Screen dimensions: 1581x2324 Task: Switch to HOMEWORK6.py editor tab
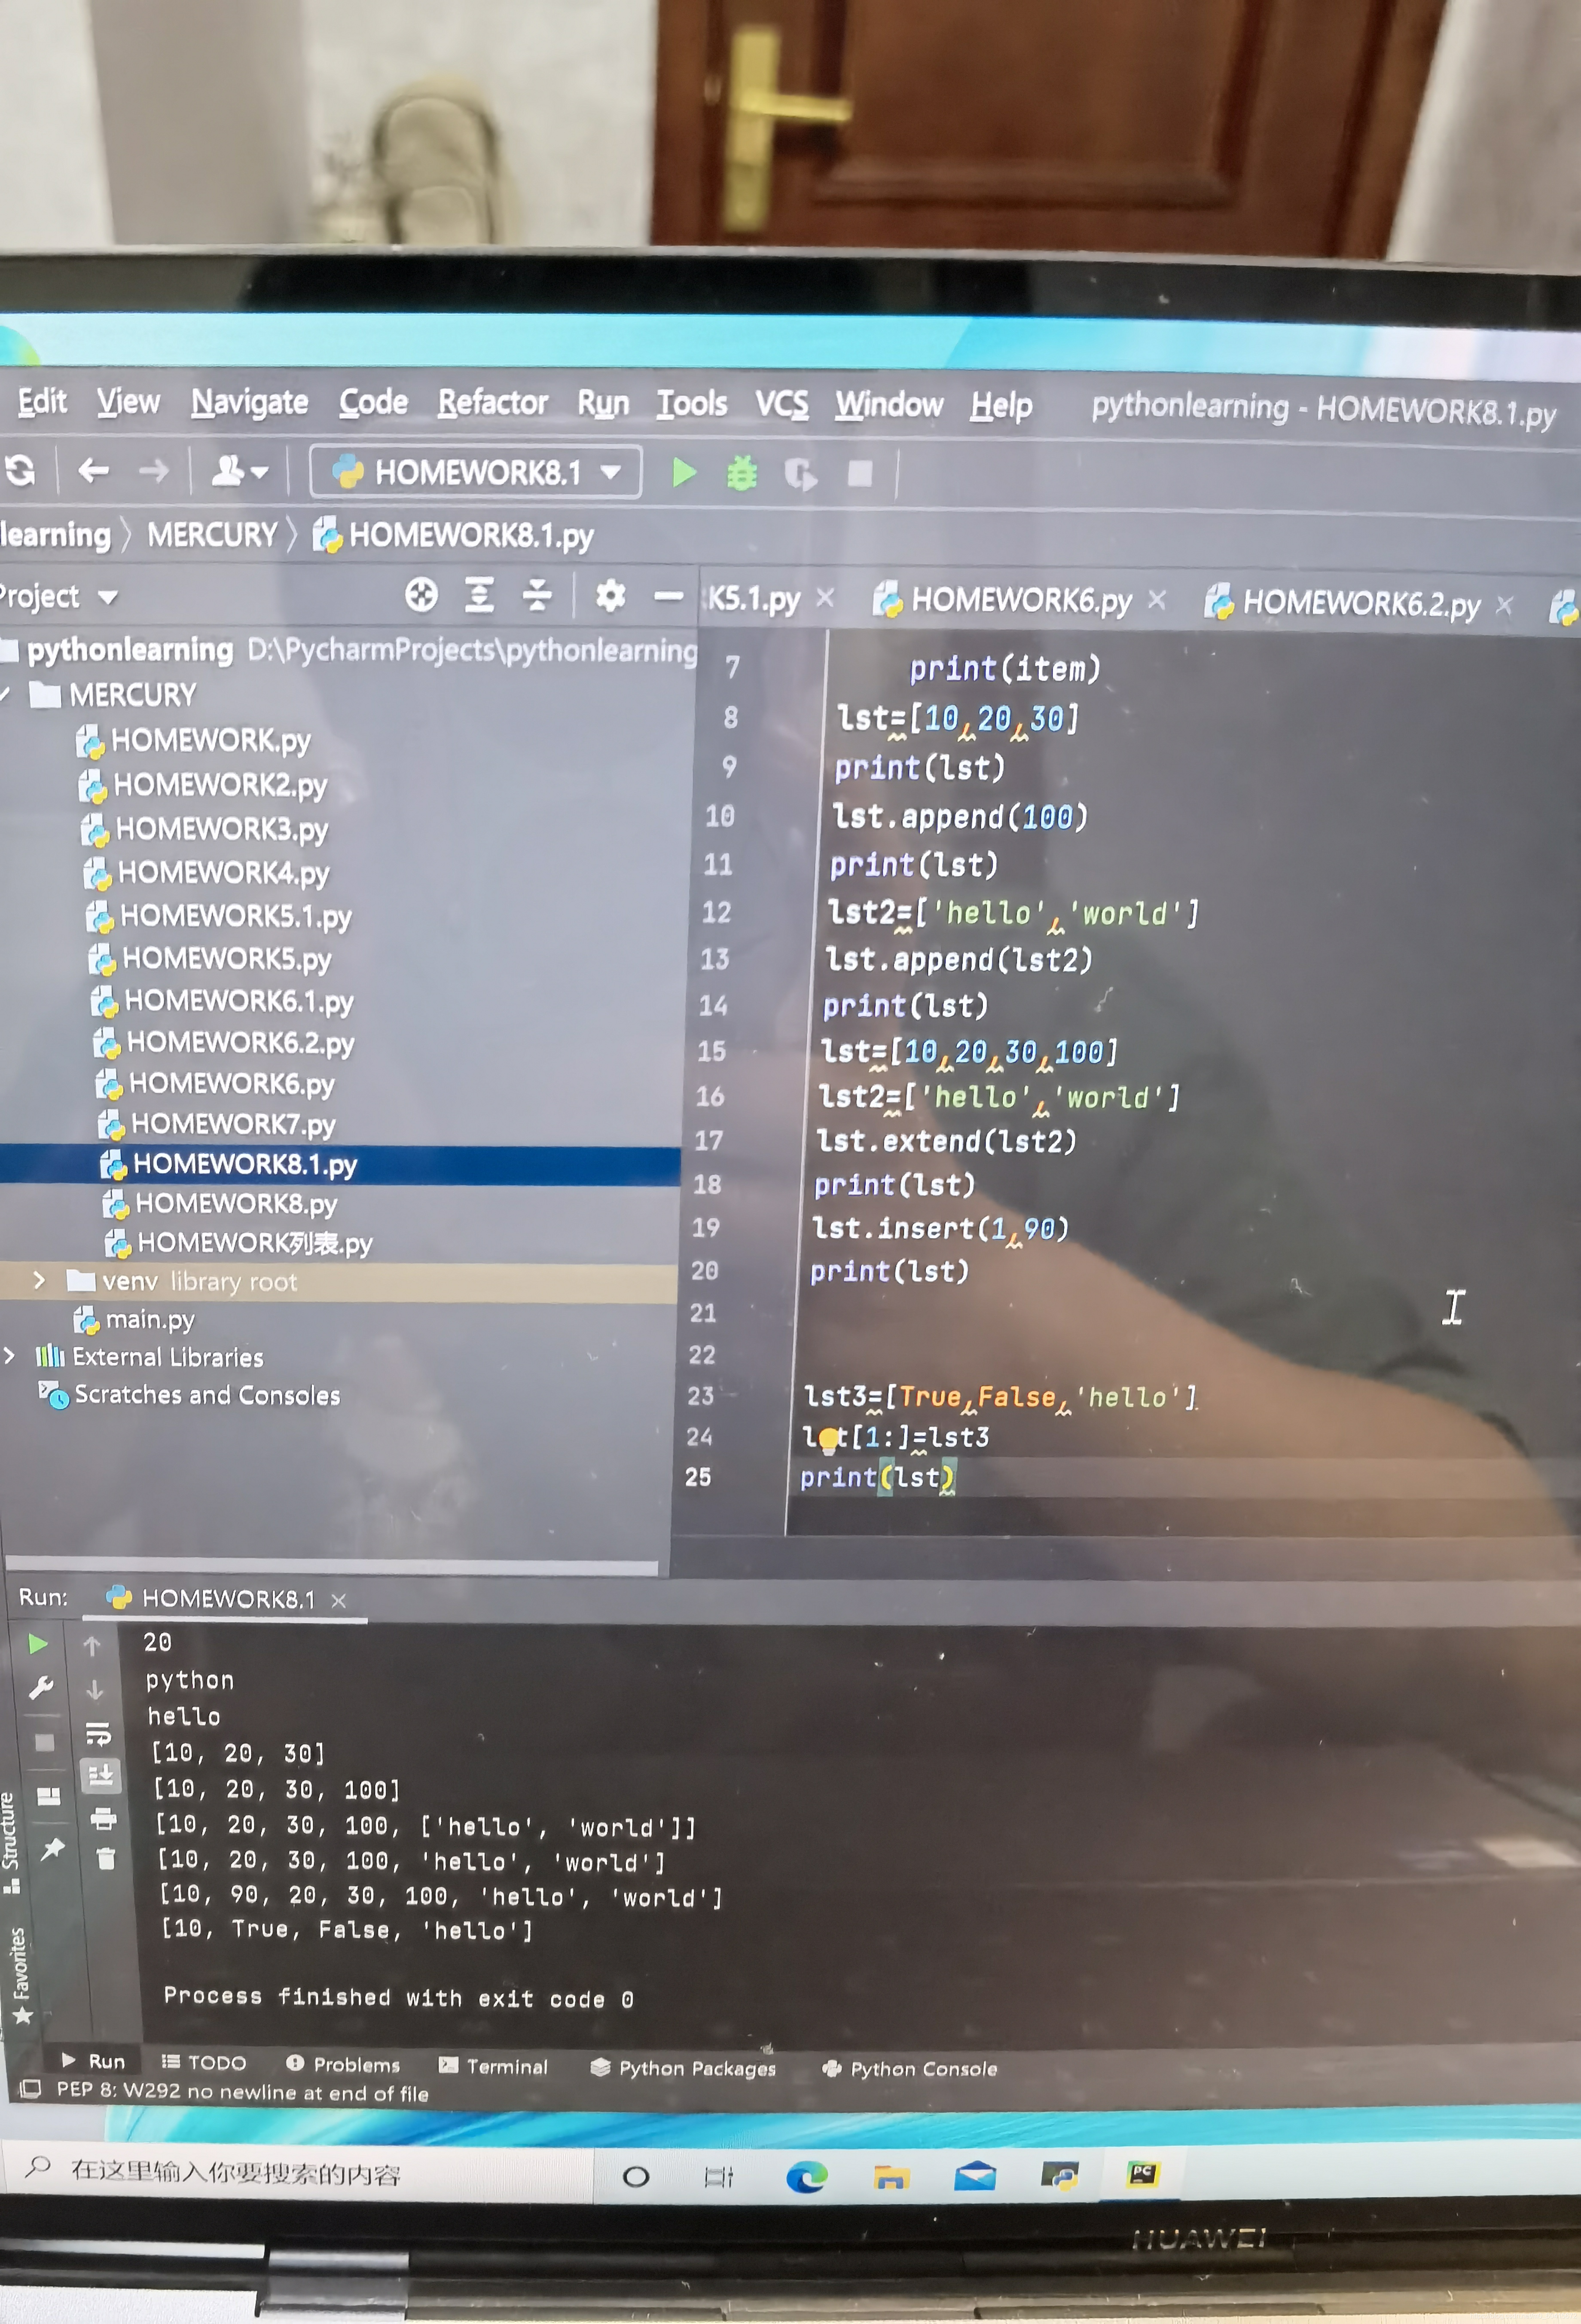(x=1003, y=600)
